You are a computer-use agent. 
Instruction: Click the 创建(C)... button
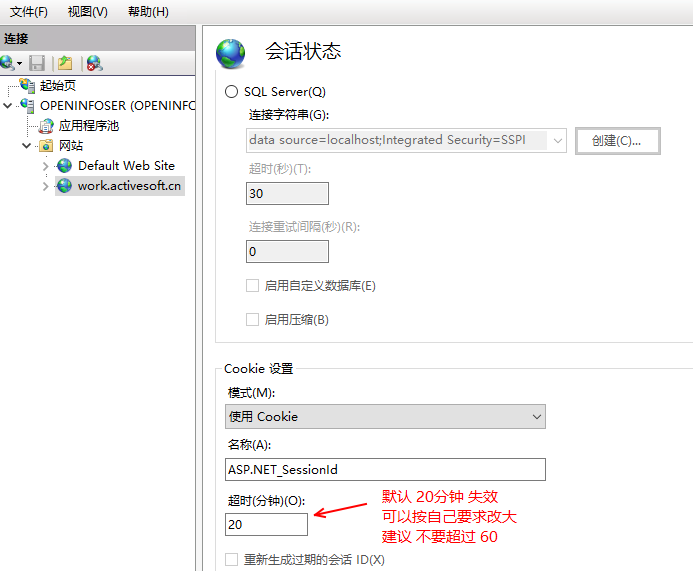617,141
